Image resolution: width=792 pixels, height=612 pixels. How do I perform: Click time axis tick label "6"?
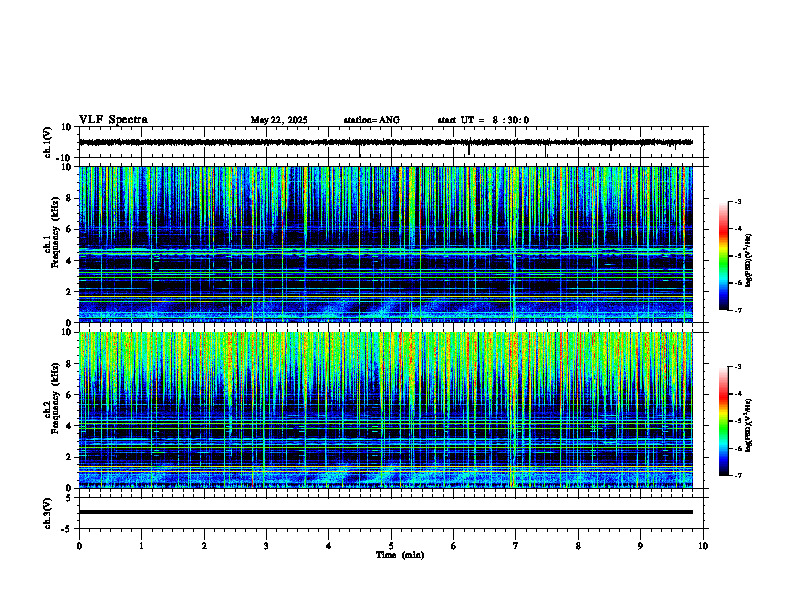[x=454, y=546]
